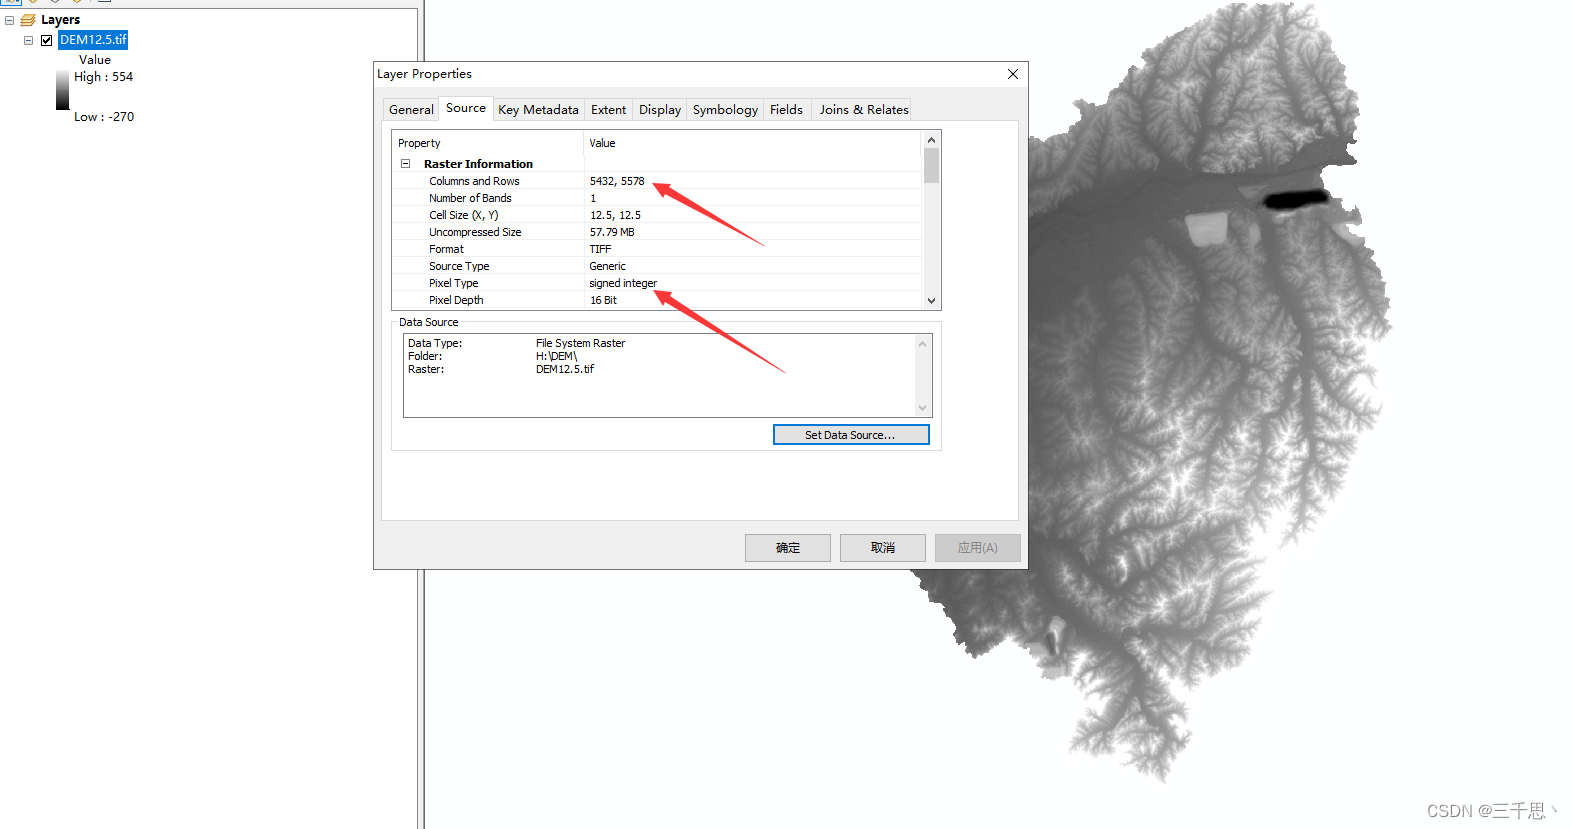Click the property list scrollbar thumb

[x=931, y=166]
